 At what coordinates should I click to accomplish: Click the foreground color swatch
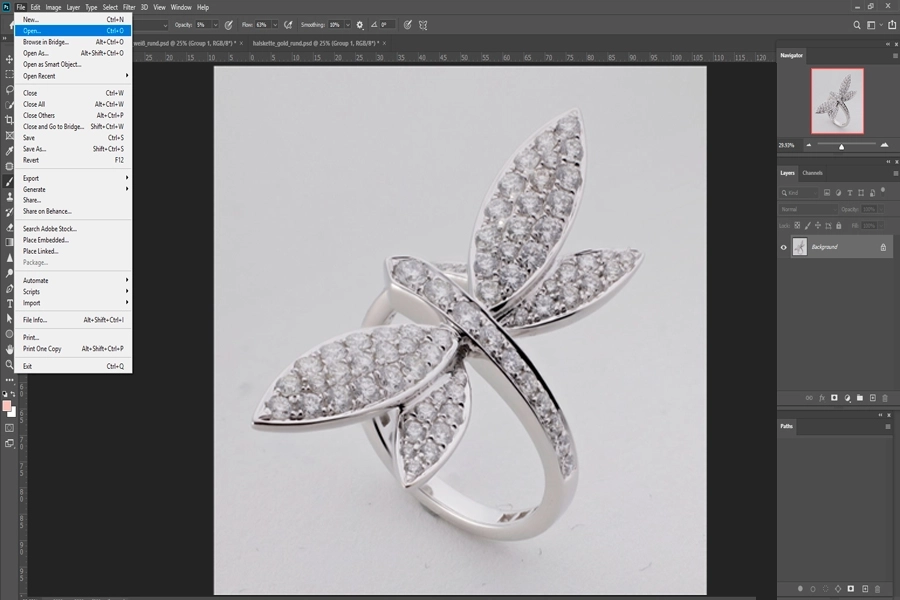click(x=7, y=406)
